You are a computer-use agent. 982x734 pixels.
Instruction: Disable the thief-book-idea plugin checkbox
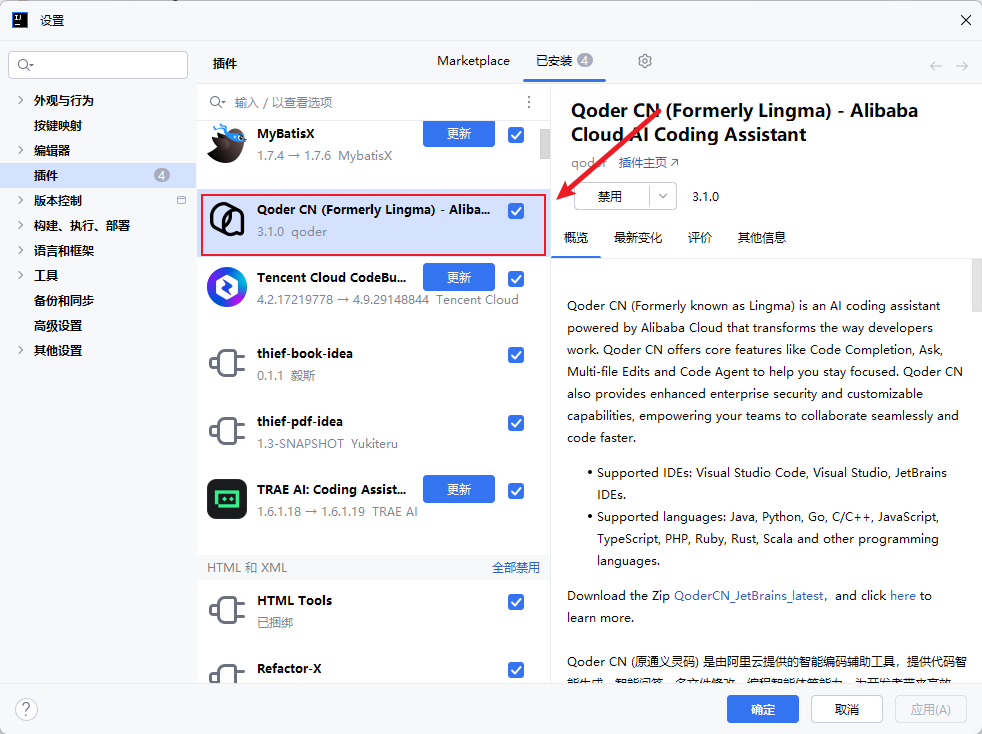pyautogui.click(x=516, y=355)
